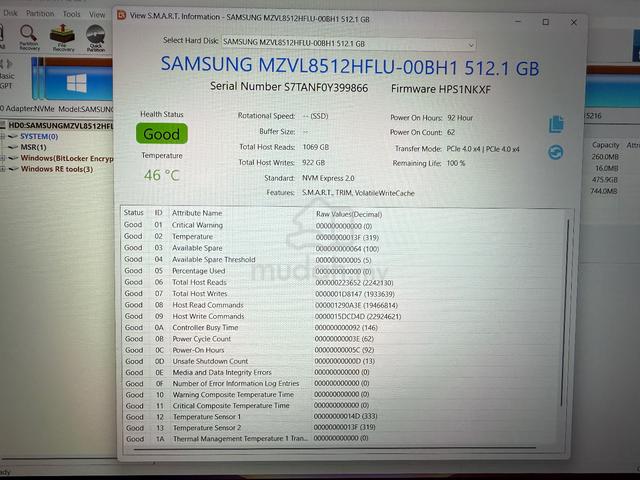Screen dimensions: 640x480
Task: Select Critical Composite Temperature Time row
Action: (x=343, y=406)
